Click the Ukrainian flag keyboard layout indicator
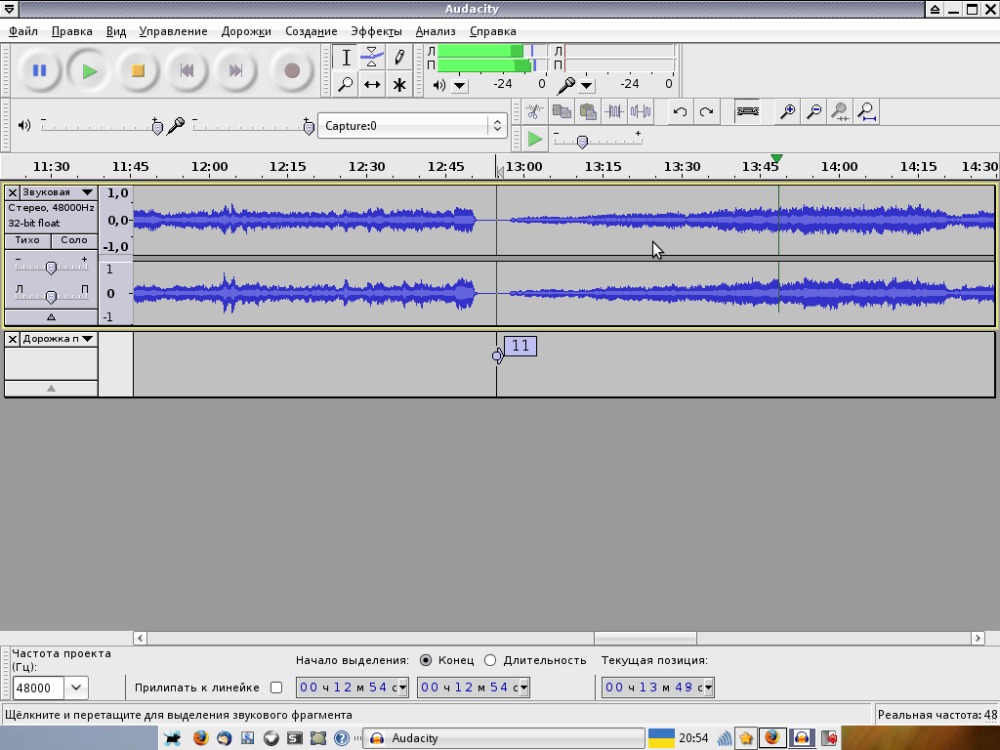The image size is (1000, 750). (x=661, y=739)
